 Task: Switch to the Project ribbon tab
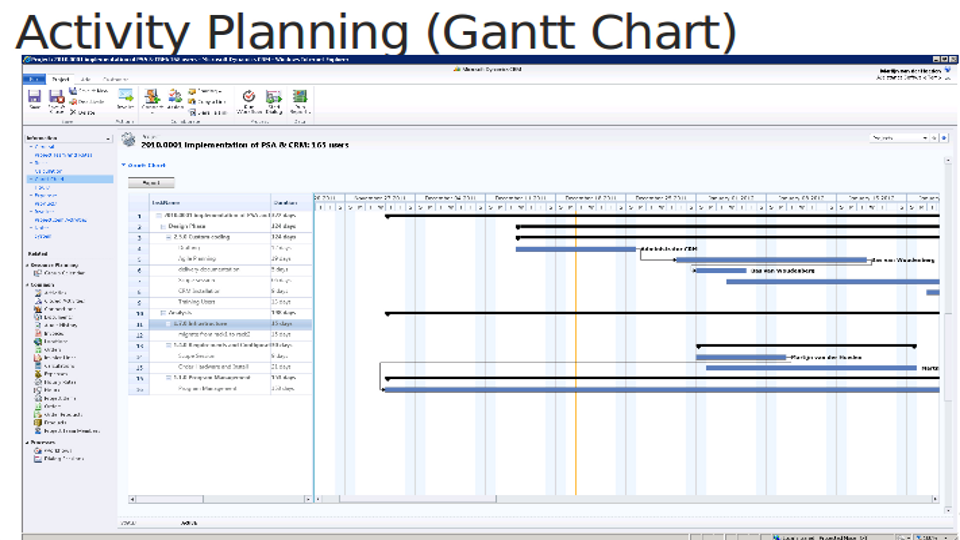tap(59, 78)
